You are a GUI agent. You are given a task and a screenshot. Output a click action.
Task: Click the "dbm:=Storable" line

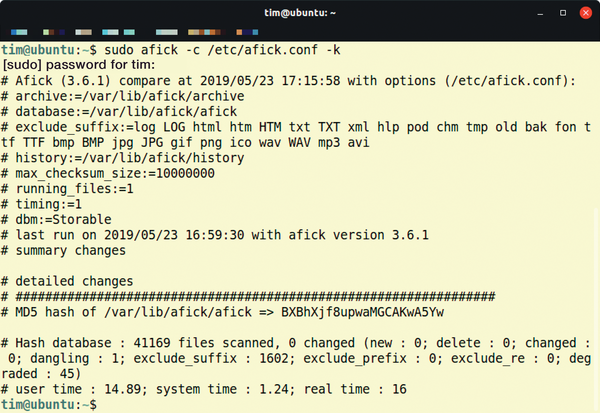tap(61, 225)
